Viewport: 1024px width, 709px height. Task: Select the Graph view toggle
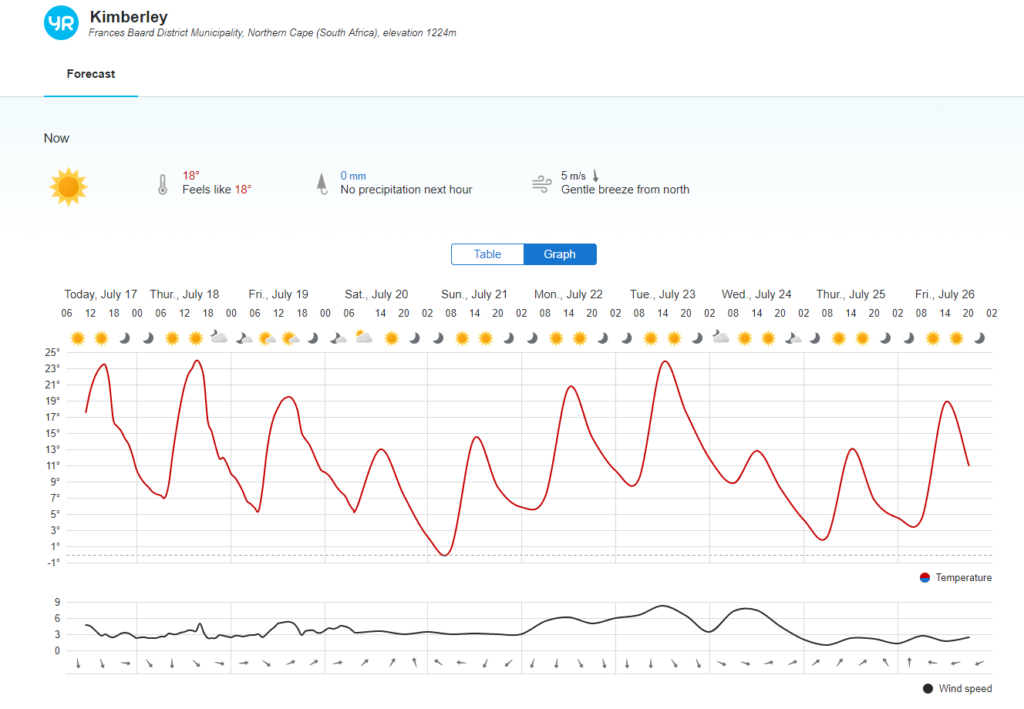click(x=560, y=254)
